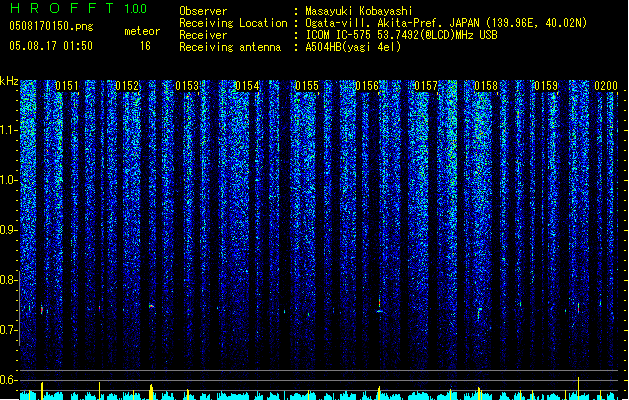Screen dimensions: 629x400
Task: Click the 'Receiver' field label
Action: click(203, 35)
